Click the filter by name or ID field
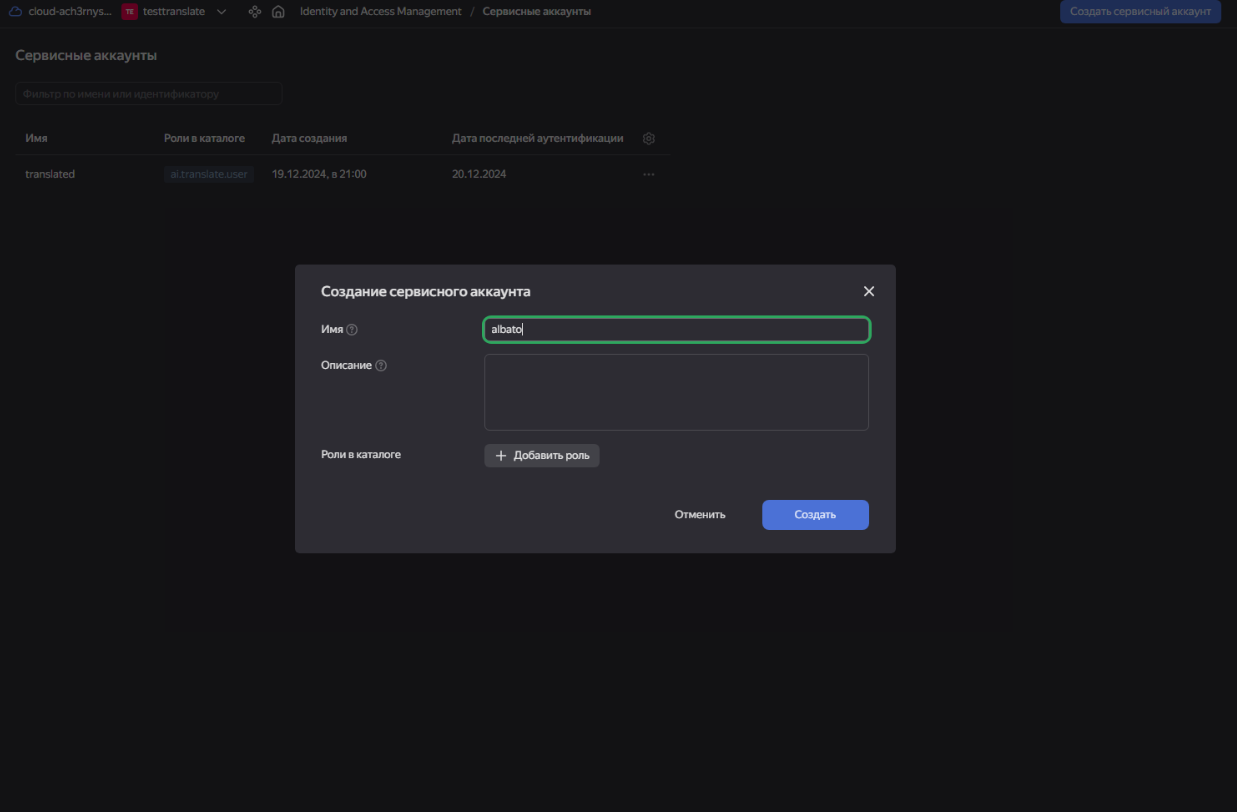 click(148, 94)
